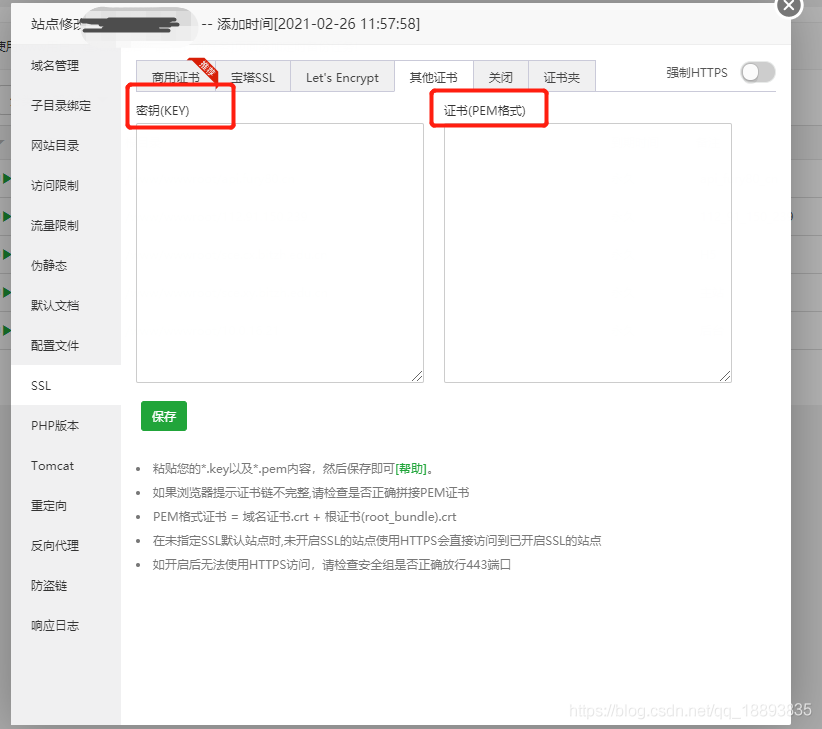Grab the resize handle of the PEM text area
The width and height of the screenshot is (822, 729).
[726, 376]
